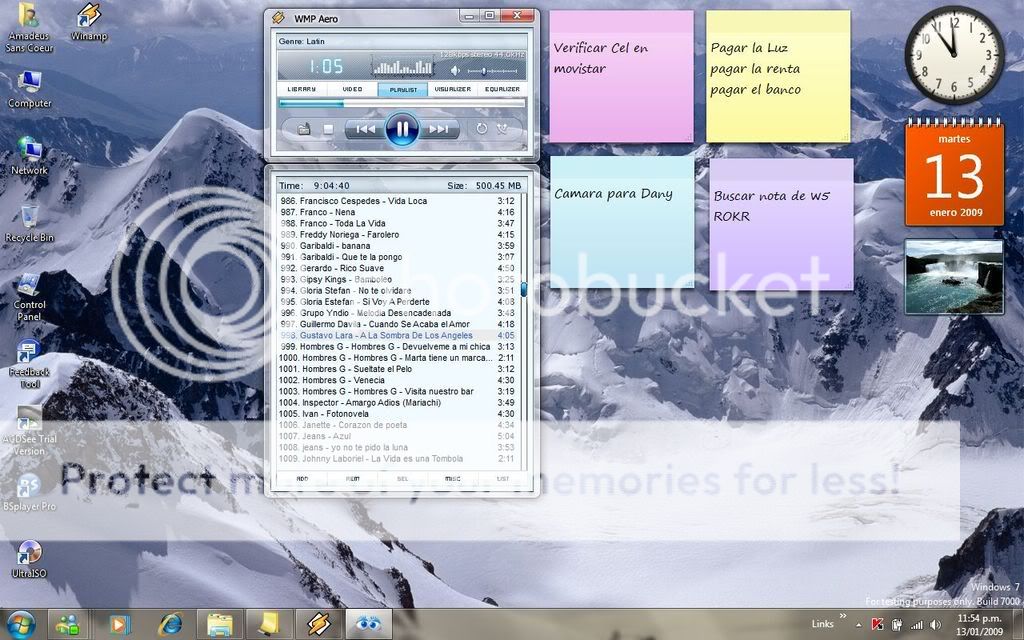Select track Inspector - Amargo Adios (Mariachi)

[397, 403]
